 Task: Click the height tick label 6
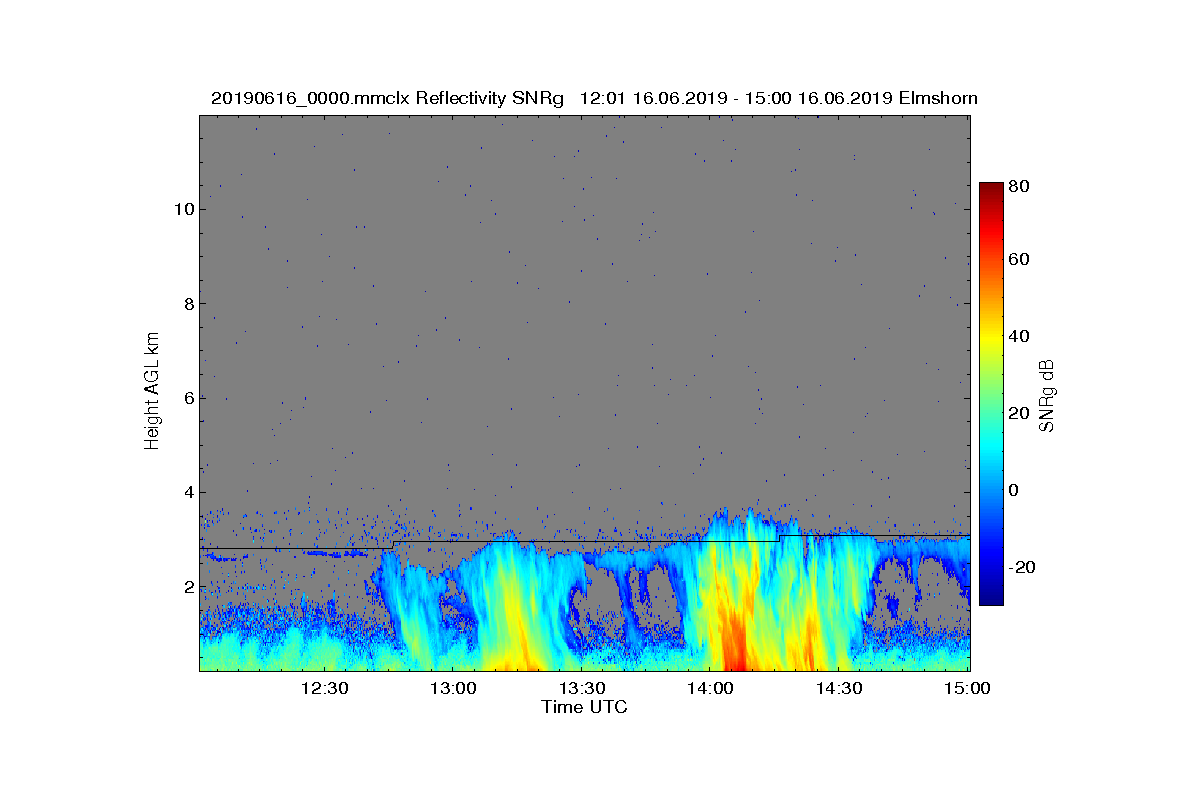[x=187, y=398]
